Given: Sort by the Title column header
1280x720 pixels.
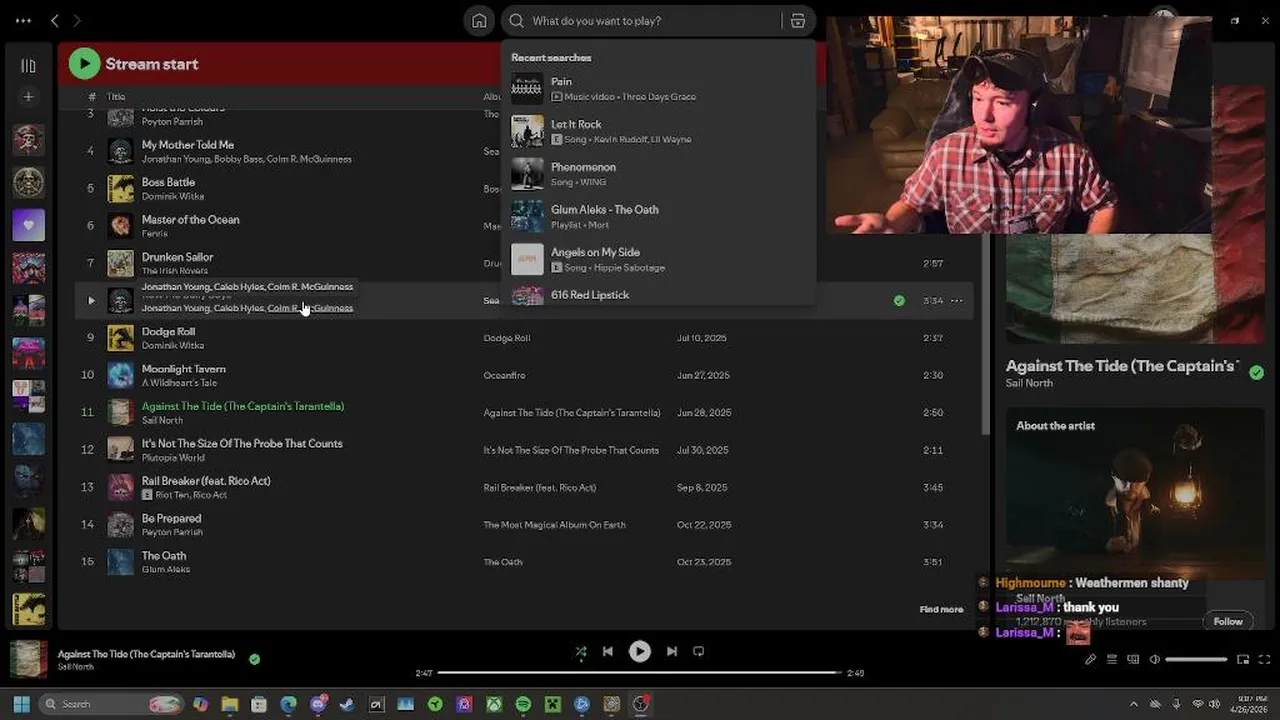Looking at the screenshot, I should coord(116,97).
